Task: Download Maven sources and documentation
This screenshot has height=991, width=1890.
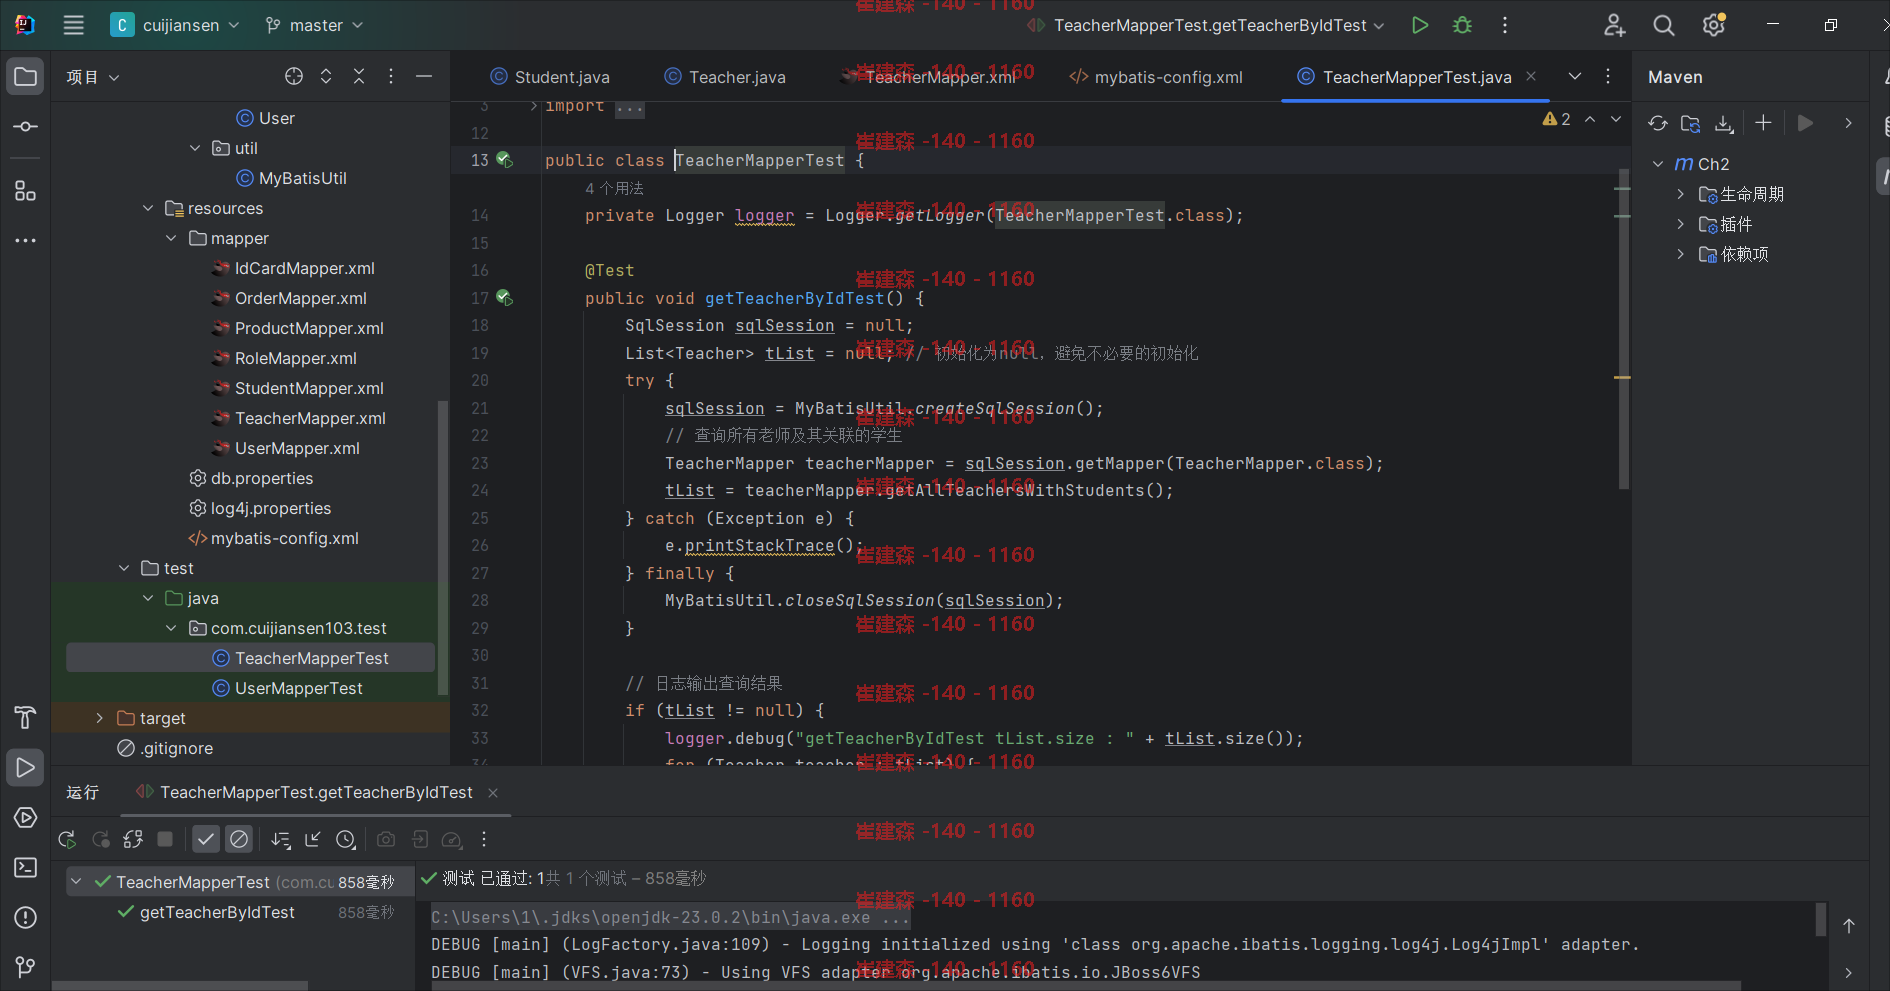Action: coord(1724,123)
